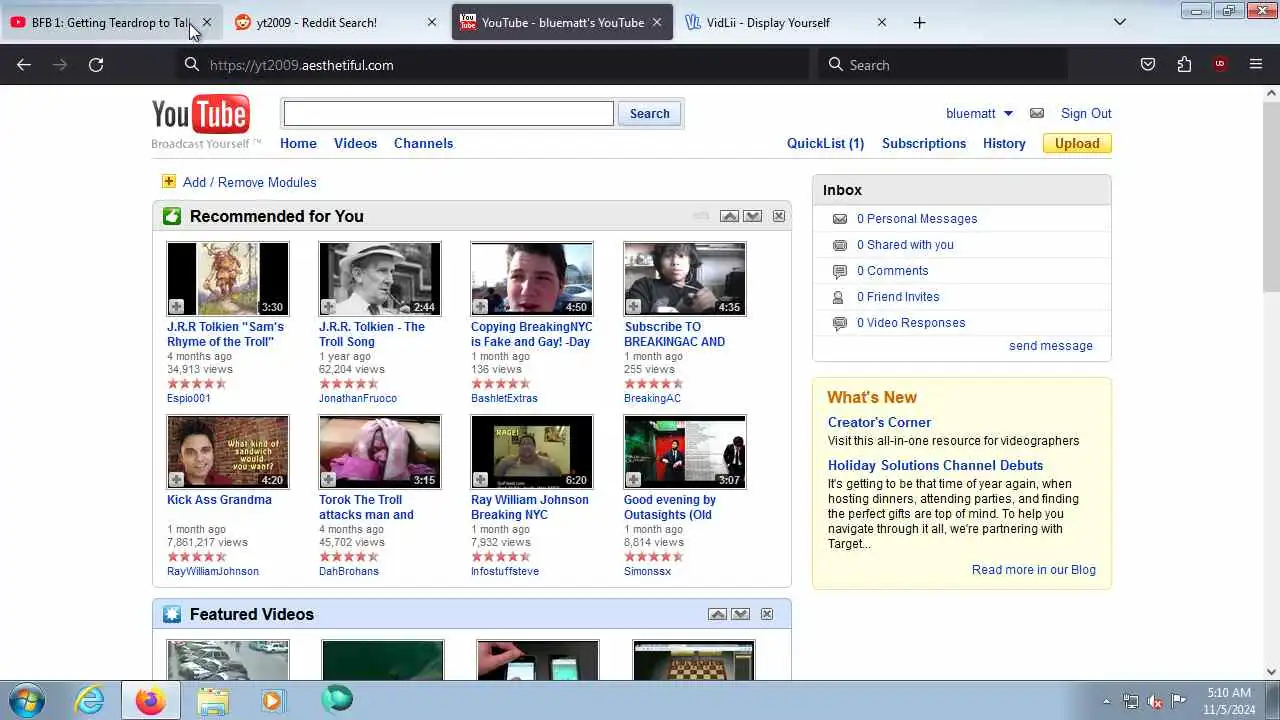Move Featured Videos module down
Screen dimensions: 1280x720
point(741,614)
